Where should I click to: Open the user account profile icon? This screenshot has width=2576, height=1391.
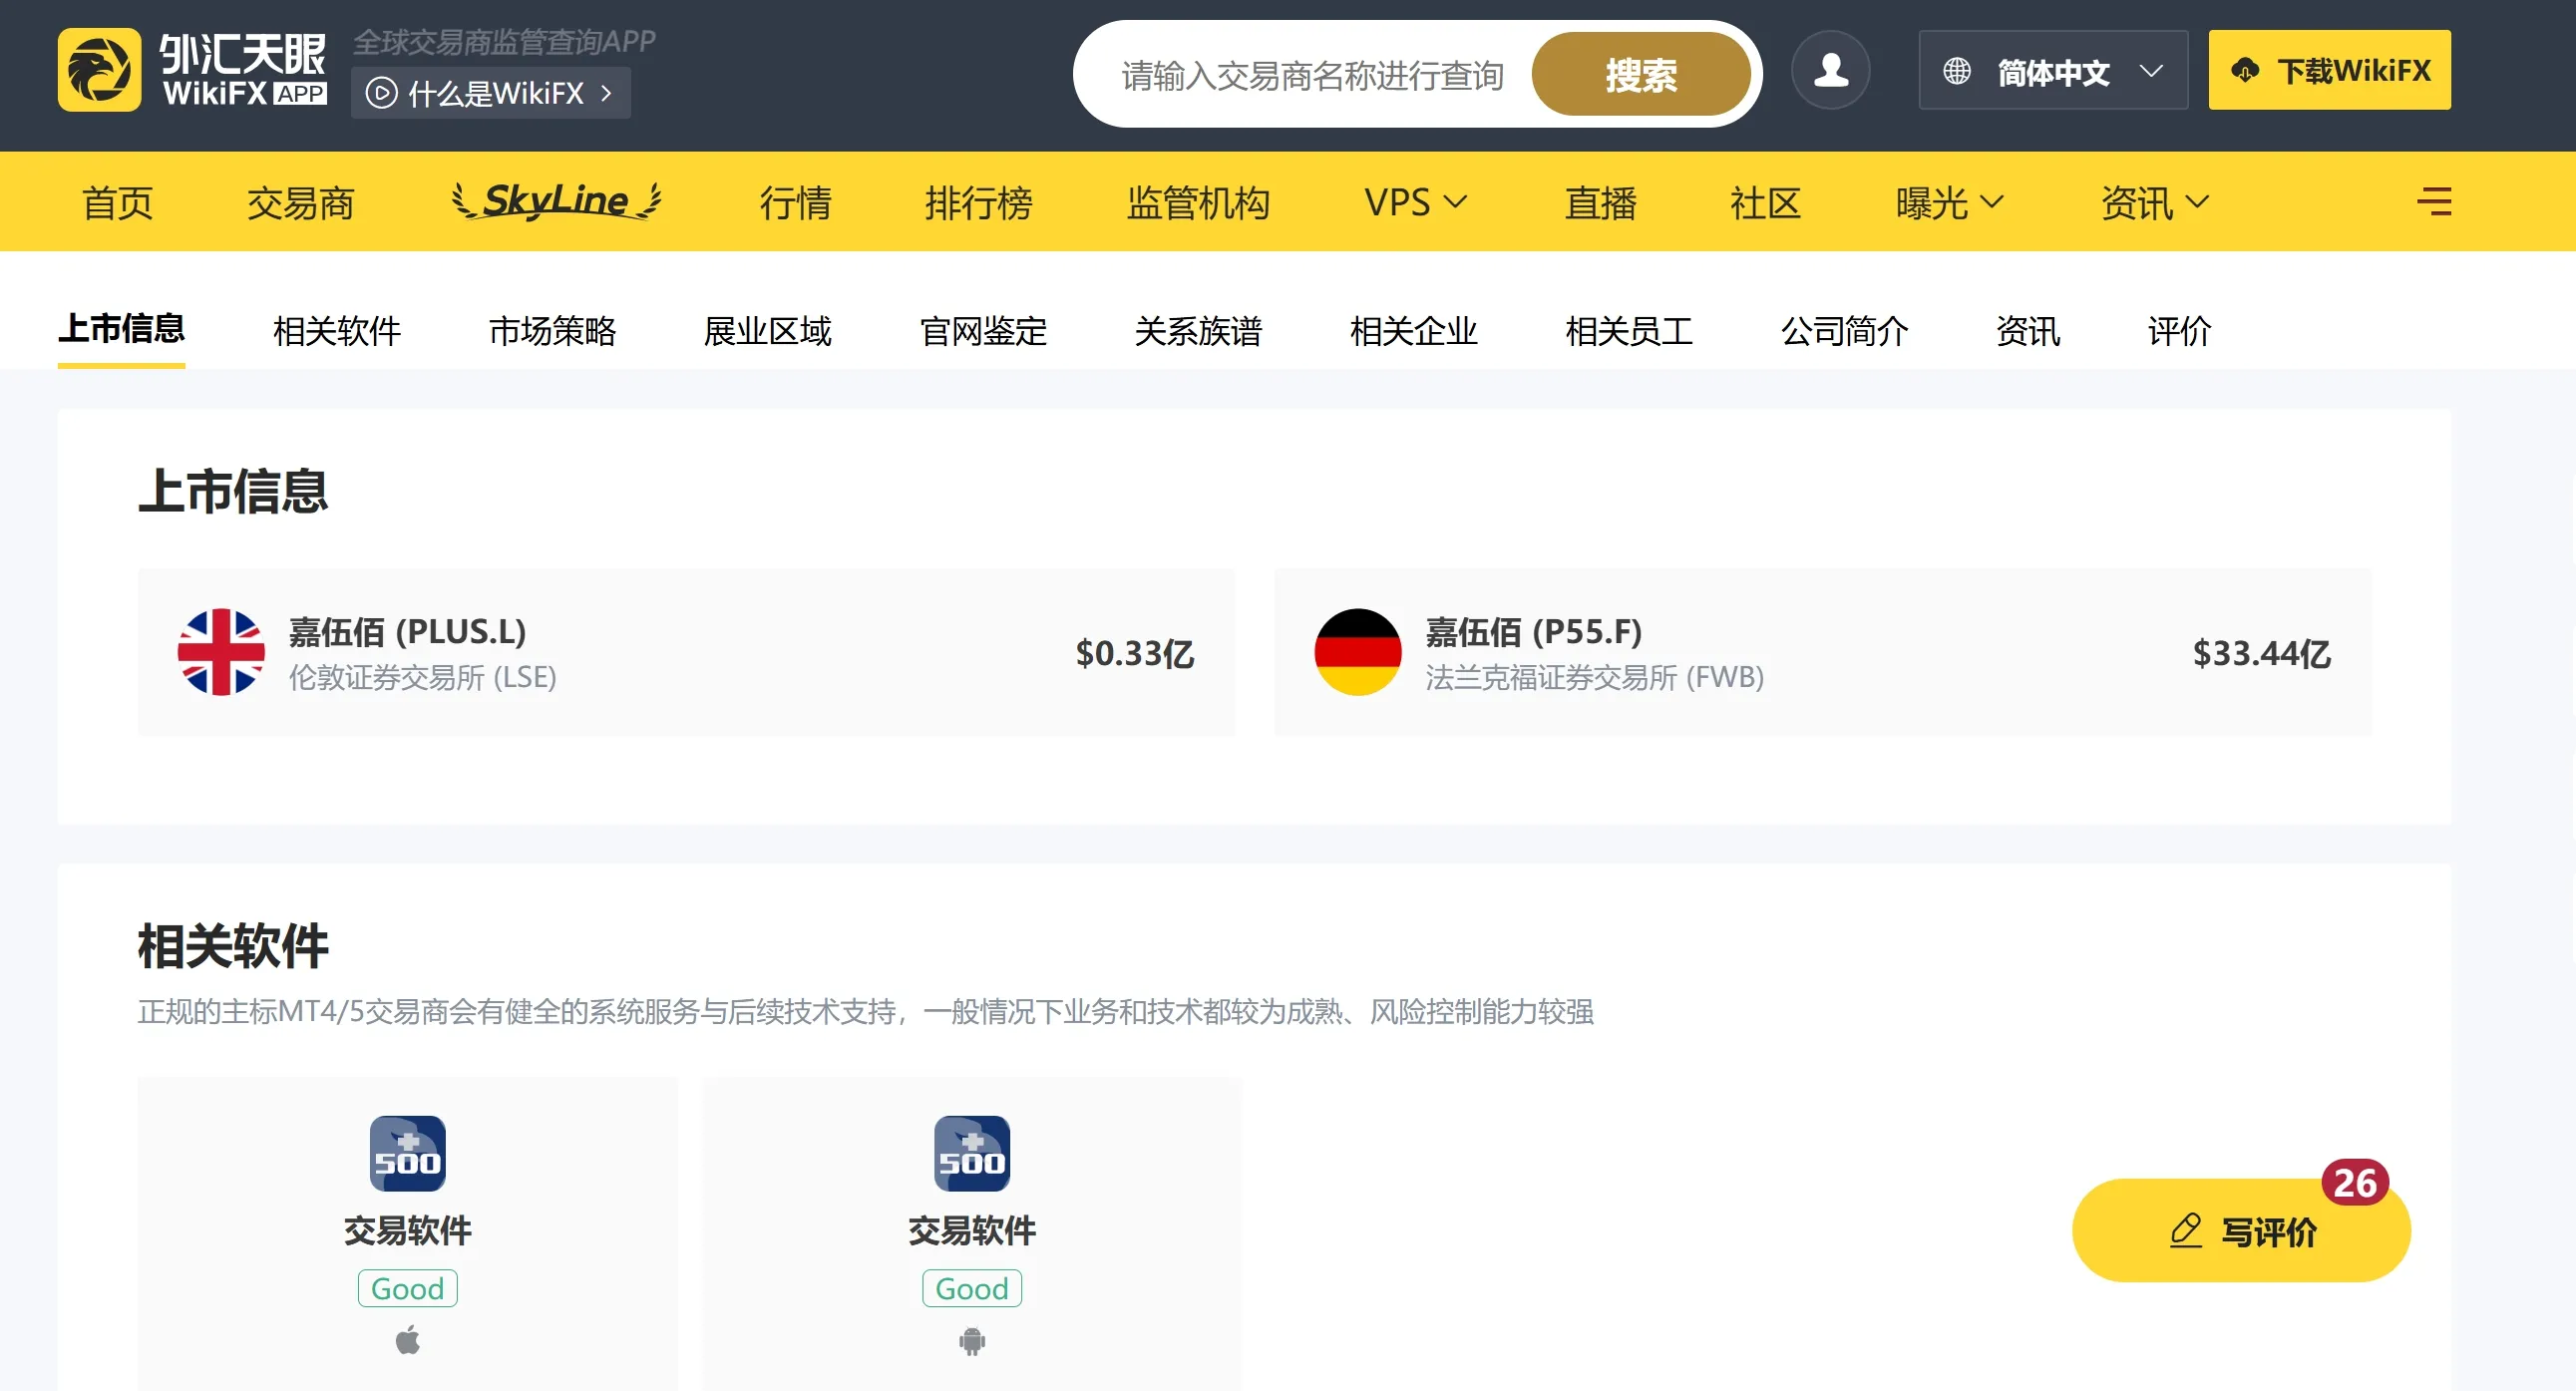[x=1830, y=70]
